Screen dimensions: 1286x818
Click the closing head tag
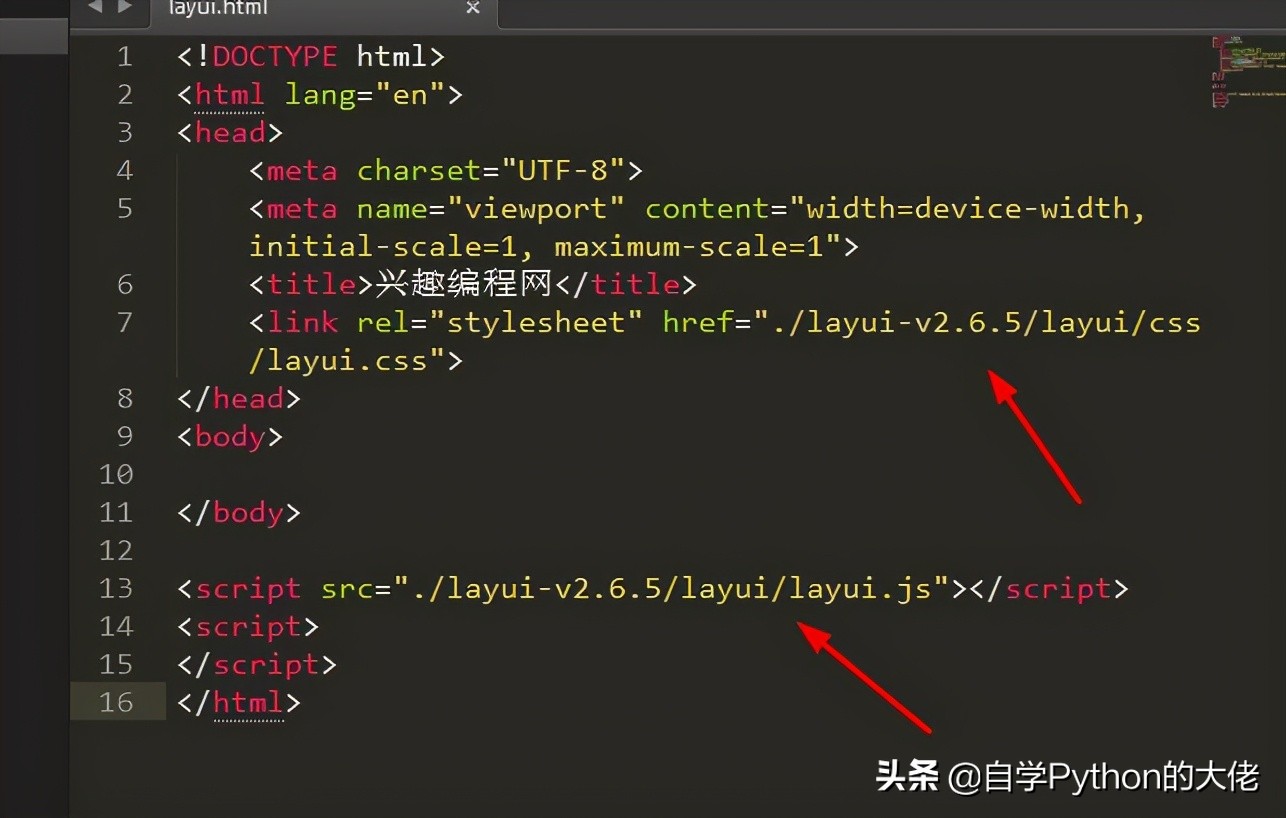(239, 398)
